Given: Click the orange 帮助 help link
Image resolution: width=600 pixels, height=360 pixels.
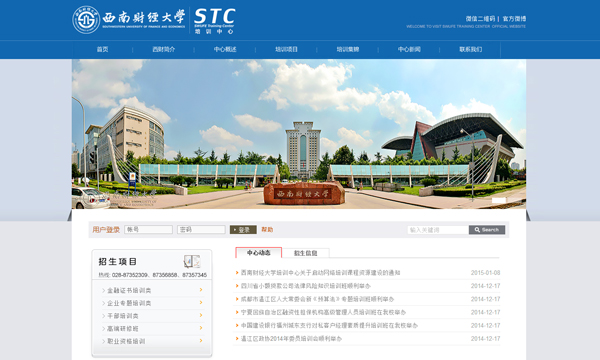Looking at the screenshot, I should (x=267, y=230).
